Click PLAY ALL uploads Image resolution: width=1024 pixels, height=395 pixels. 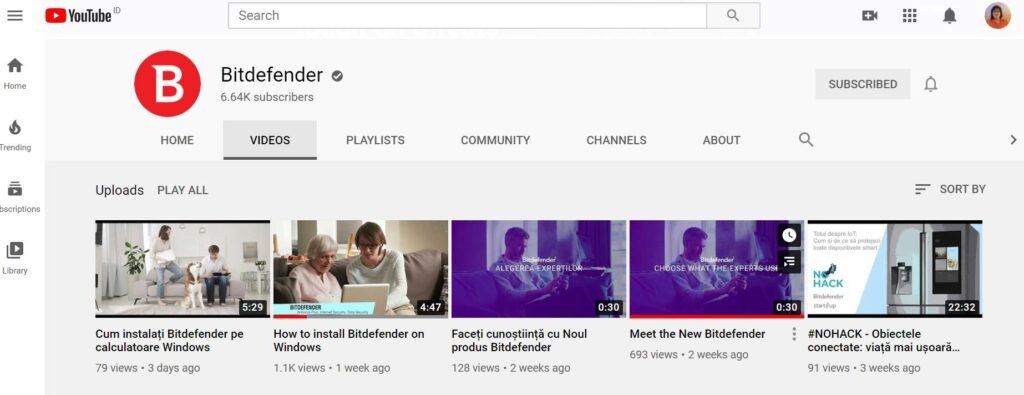point(183,191)
